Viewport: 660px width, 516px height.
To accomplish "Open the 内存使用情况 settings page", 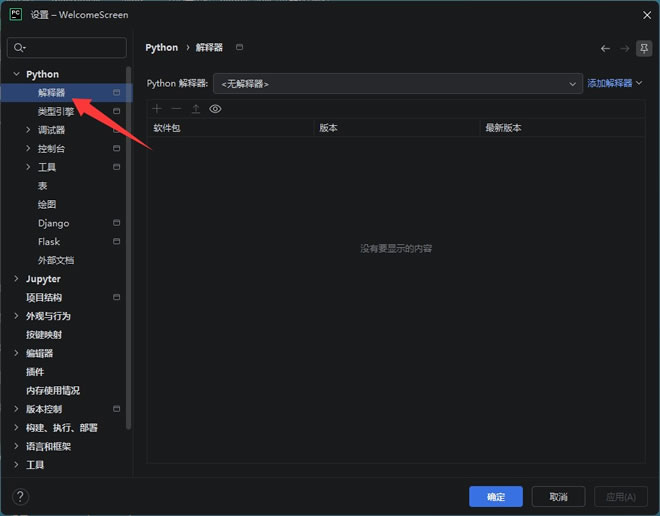I will 53,390.
